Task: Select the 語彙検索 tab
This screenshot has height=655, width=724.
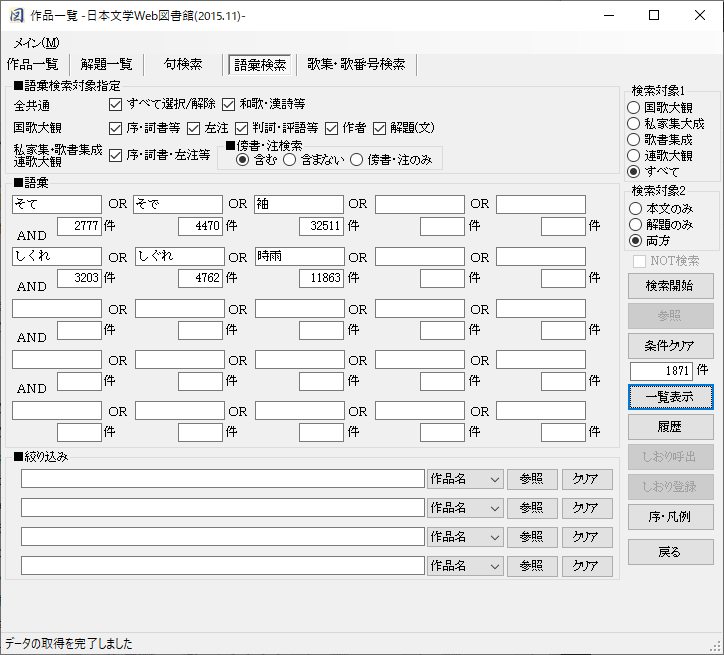Action: point(260,65)
